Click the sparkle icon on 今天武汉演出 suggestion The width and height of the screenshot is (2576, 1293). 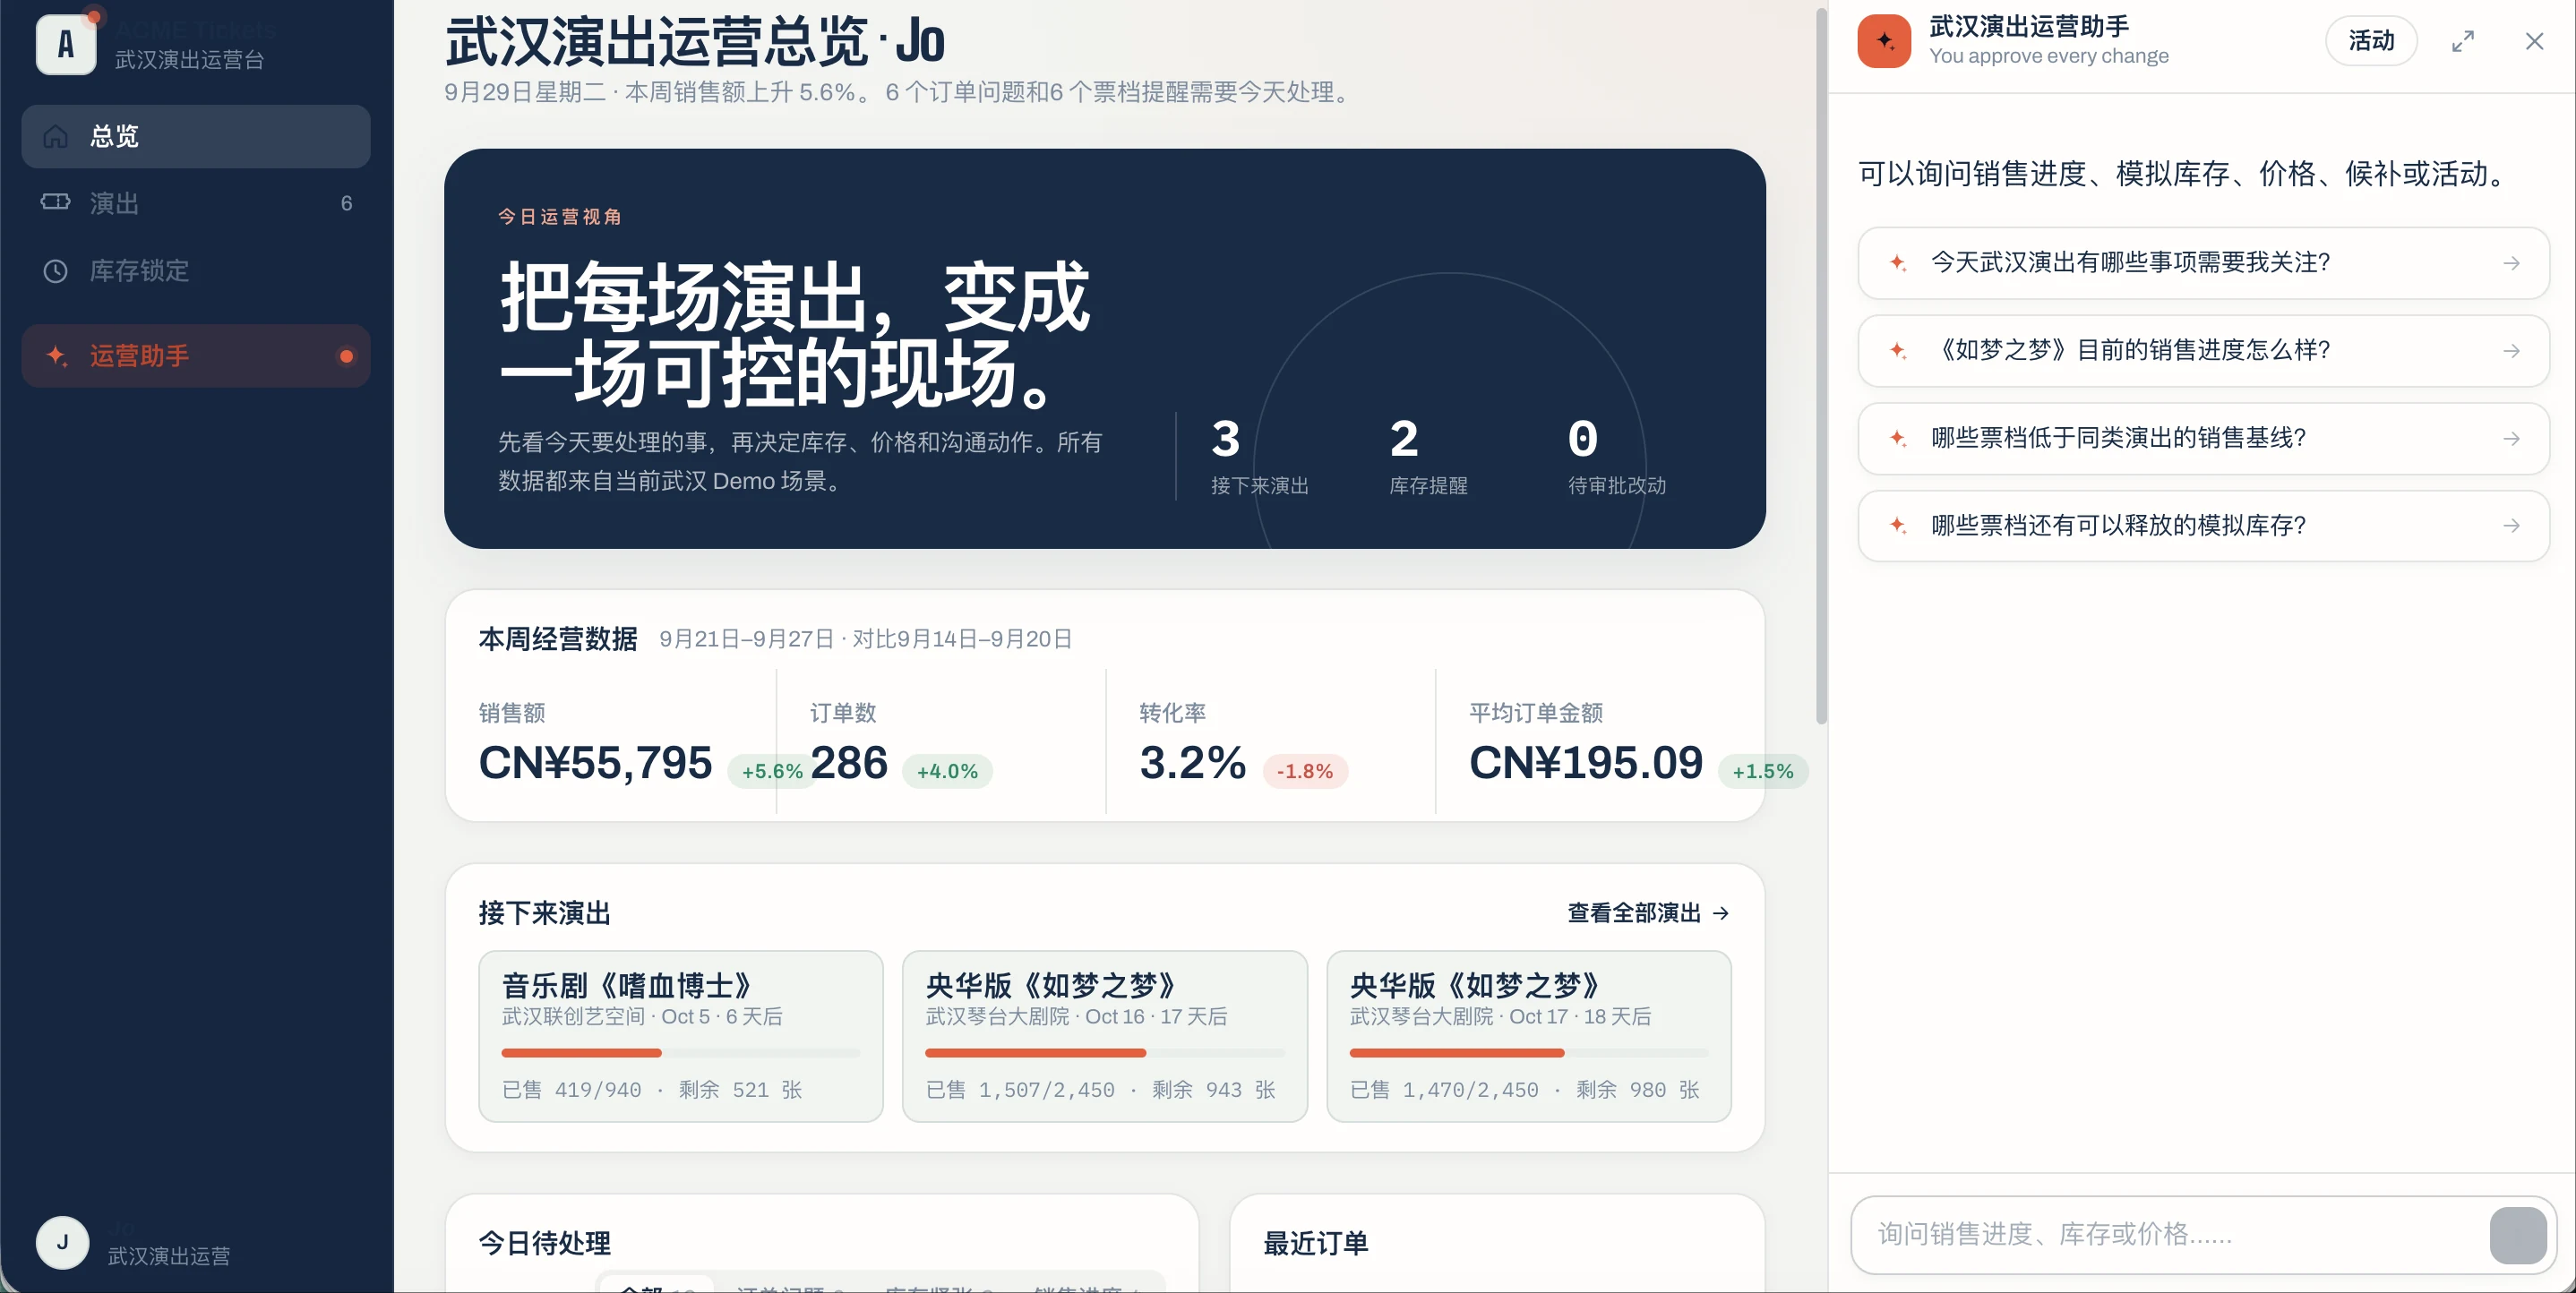click(1897, 263)
